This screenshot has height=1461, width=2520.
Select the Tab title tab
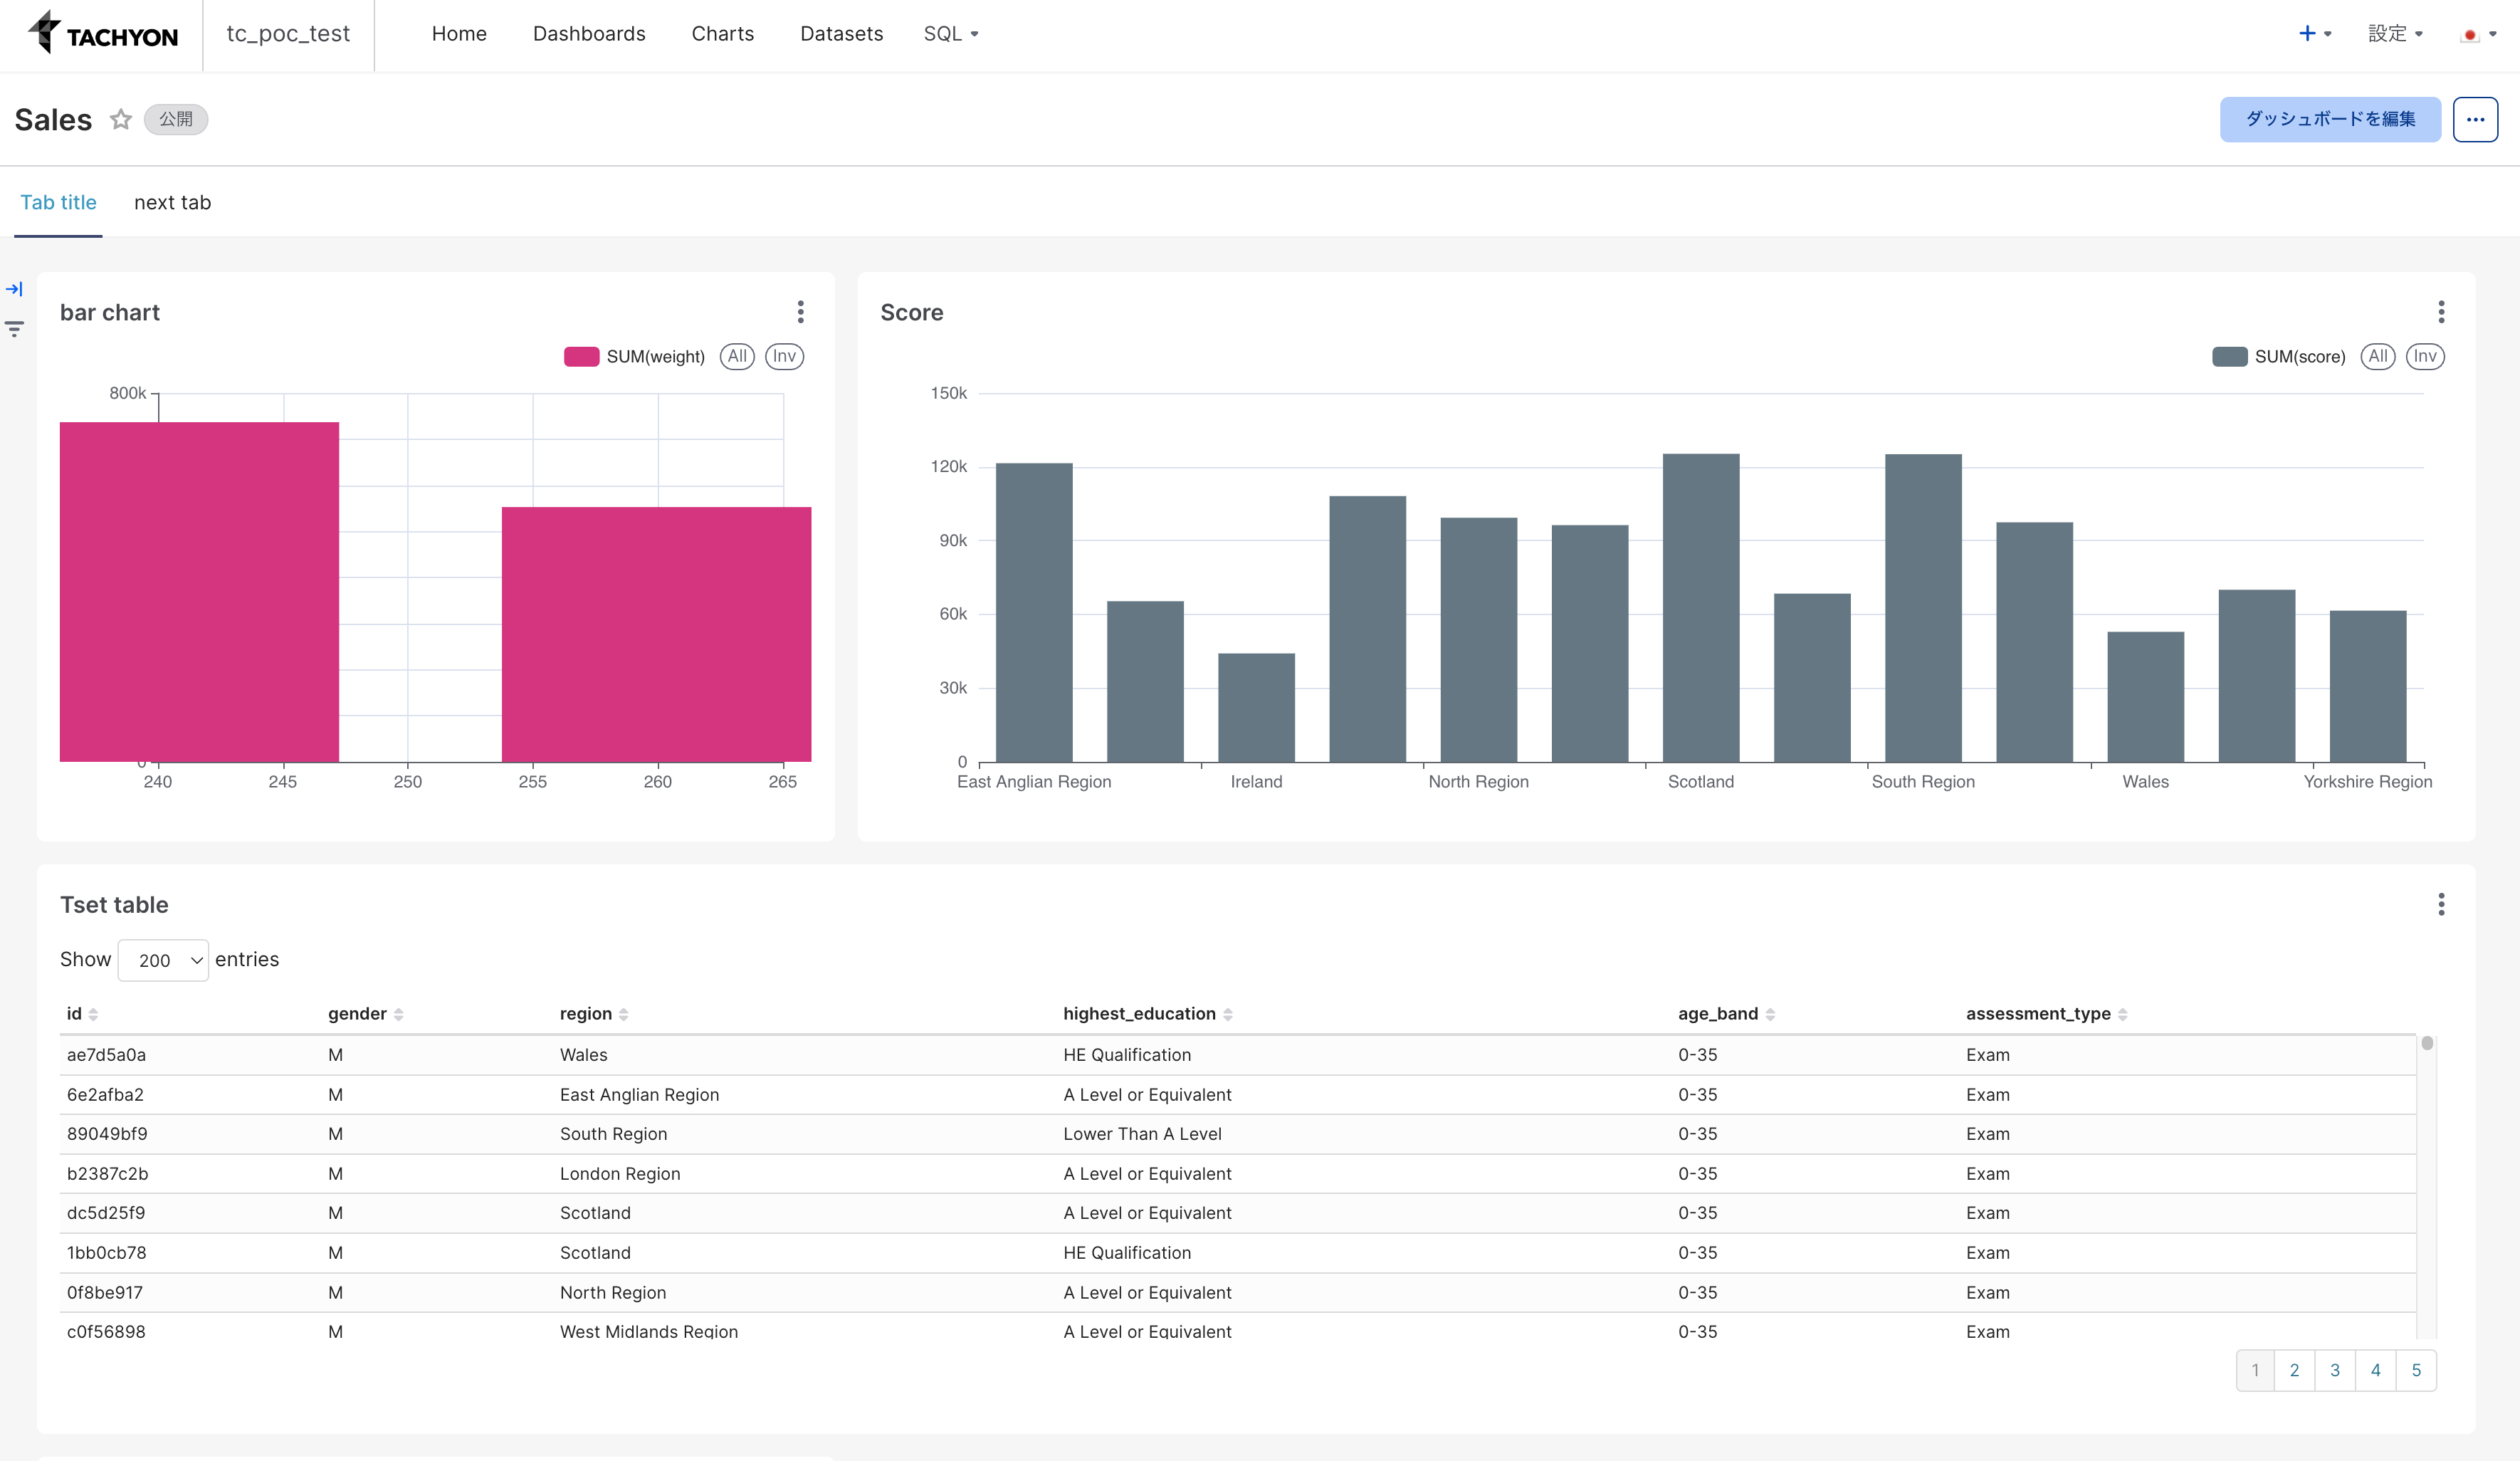pyautogui.click(x=58, y=202)
